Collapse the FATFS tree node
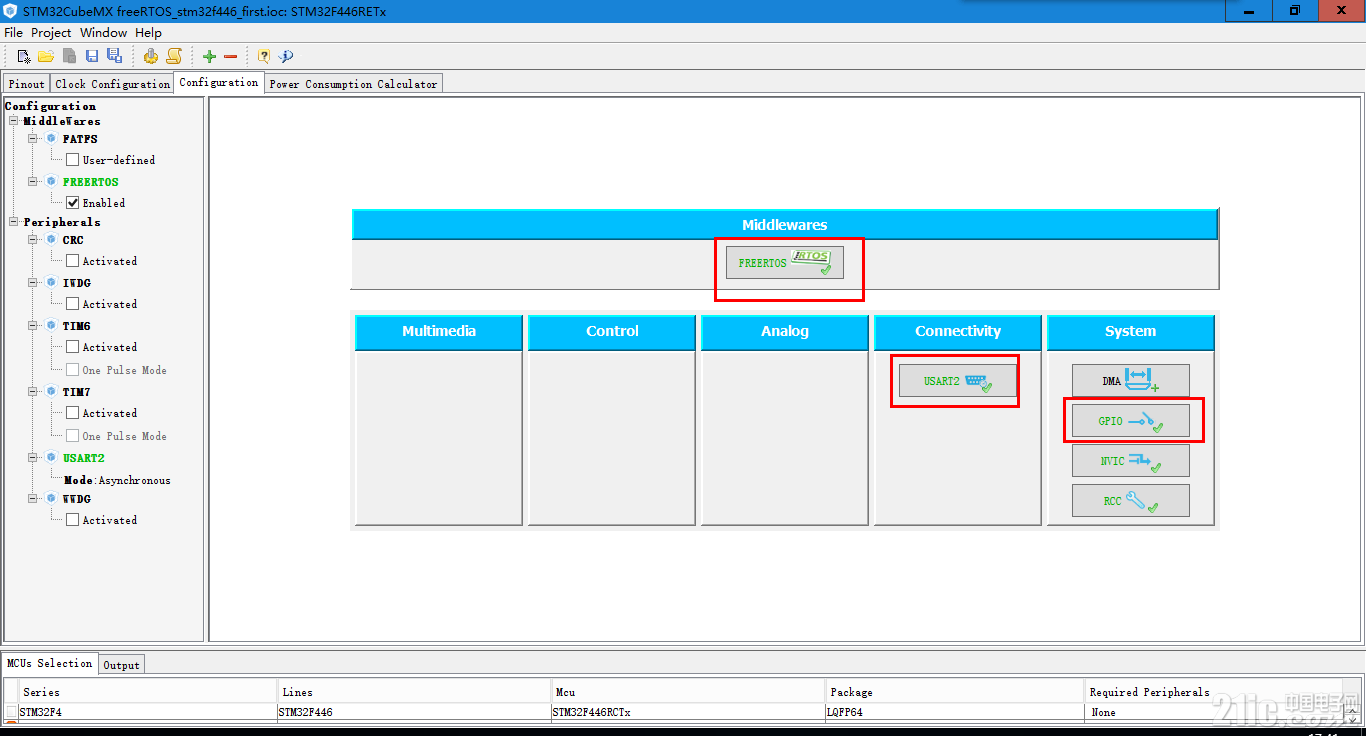Image resolution: width=1366 pixels, height=736 pixels. 33,139
